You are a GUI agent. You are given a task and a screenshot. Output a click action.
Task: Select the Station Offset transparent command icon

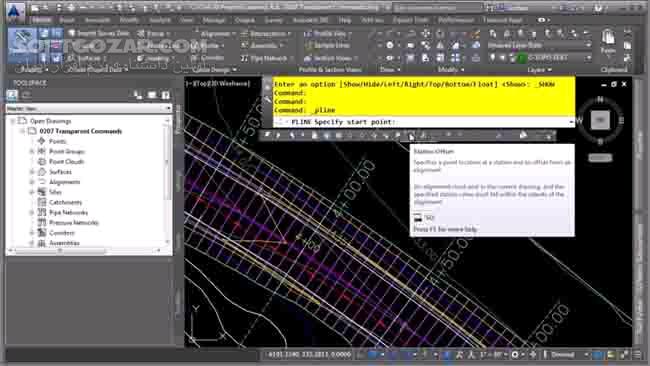410,135
